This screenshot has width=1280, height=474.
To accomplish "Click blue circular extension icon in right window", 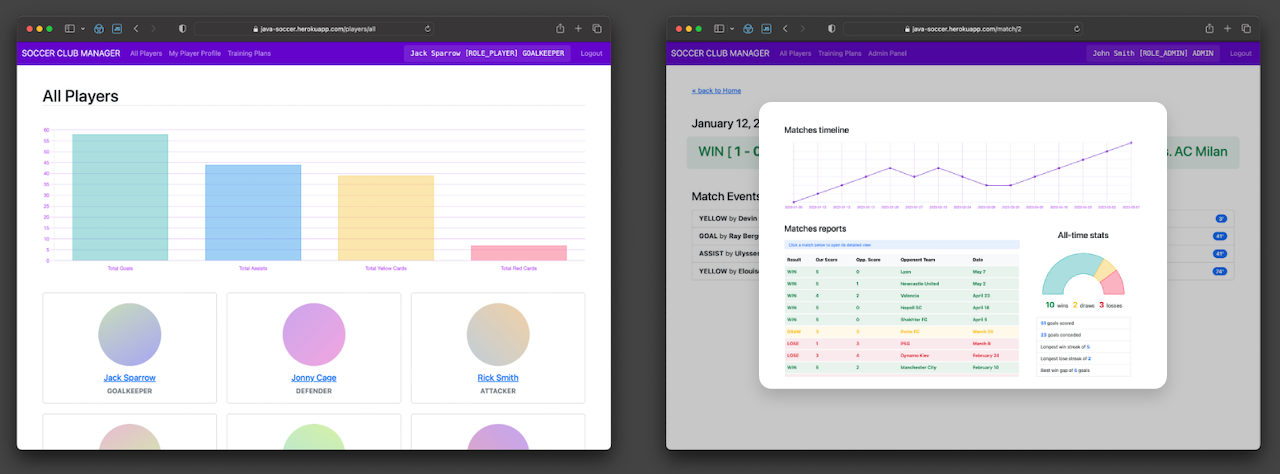I will point(750,29).
